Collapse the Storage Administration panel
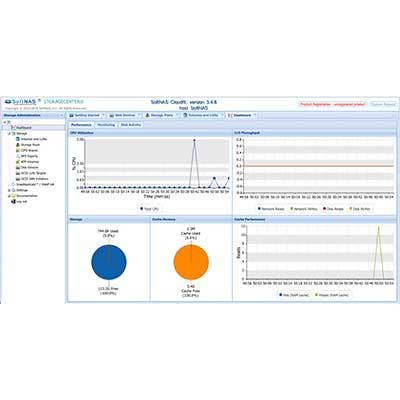Screen dimensions: 400x400 tap(61, 115)
